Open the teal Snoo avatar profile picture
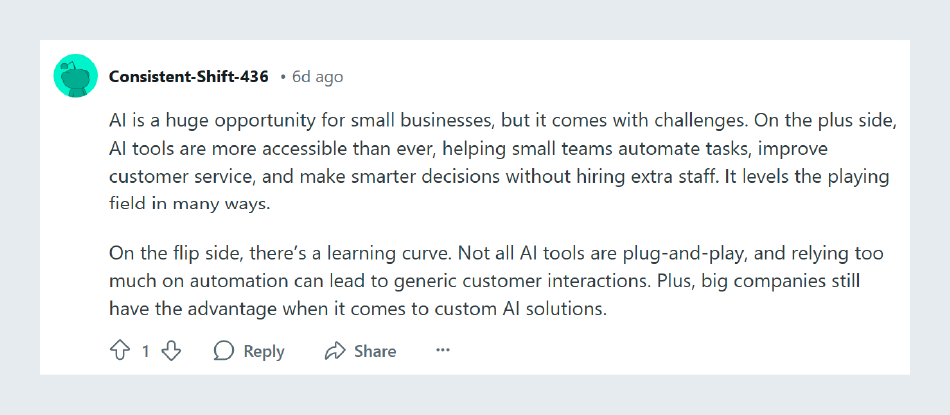 (76, 75)
